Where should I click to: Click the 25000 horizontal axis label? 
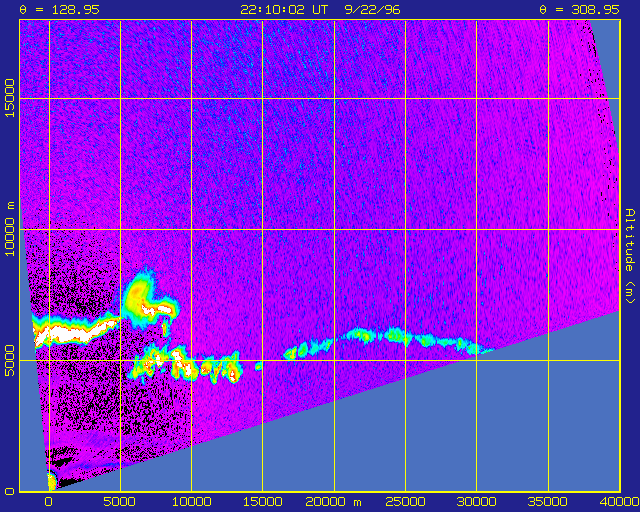click(405, 502)
